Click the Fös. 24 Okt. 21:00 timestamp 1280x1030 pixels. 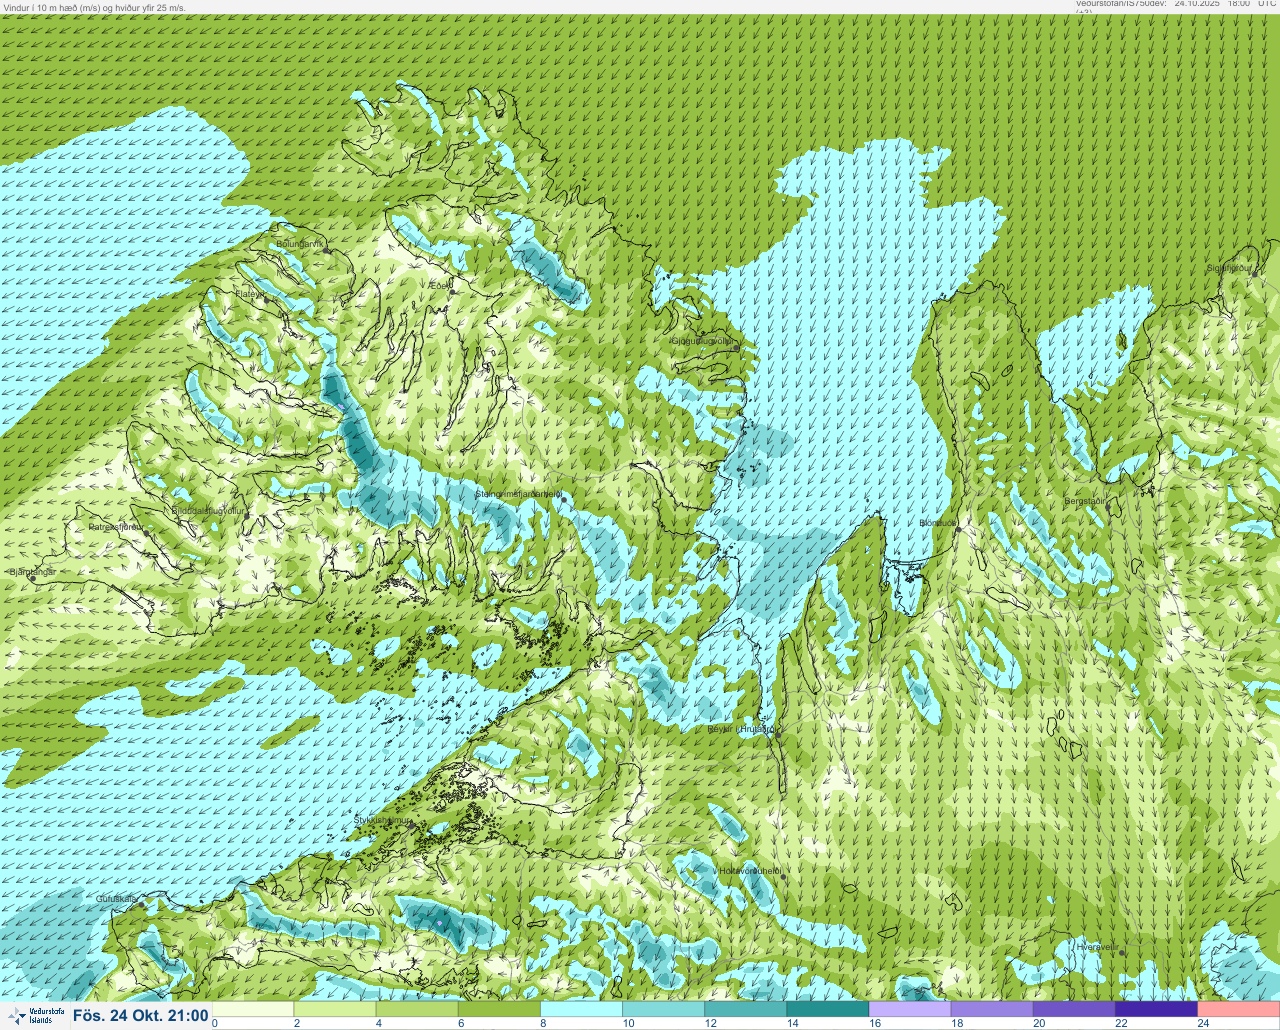[141, 1016]
